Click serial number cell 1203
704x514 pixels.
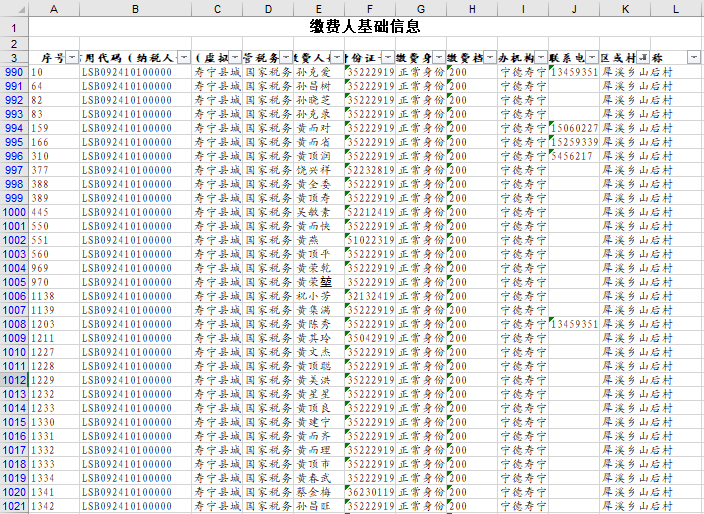[x=54, y=324]
